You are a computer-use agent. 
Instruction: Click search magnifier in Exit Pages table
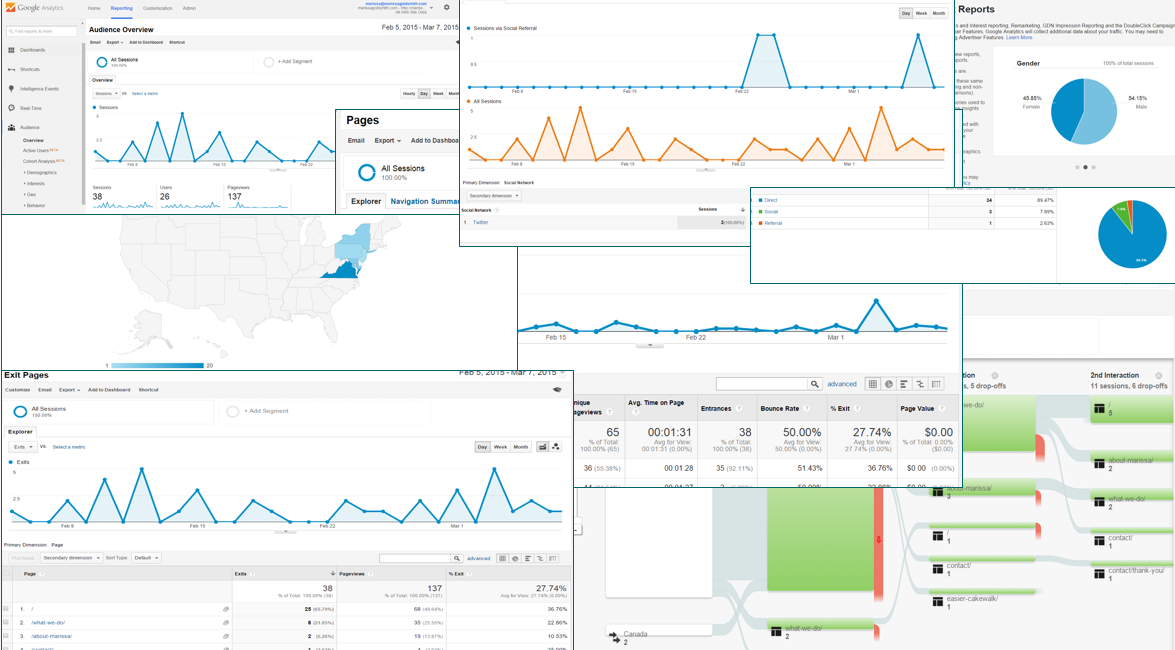coord(456,559)
